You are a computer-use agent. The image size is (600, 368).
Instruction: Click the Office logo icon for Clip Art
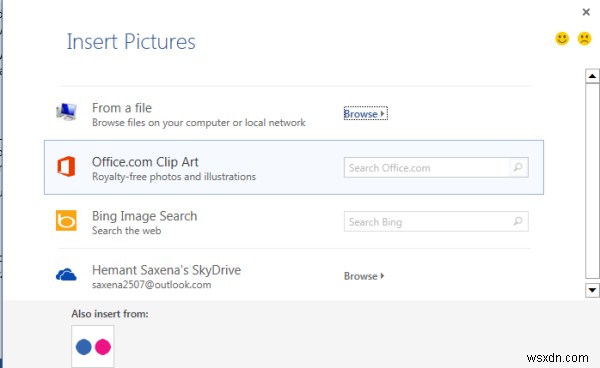pyautogui.click(x=66, y=166)
